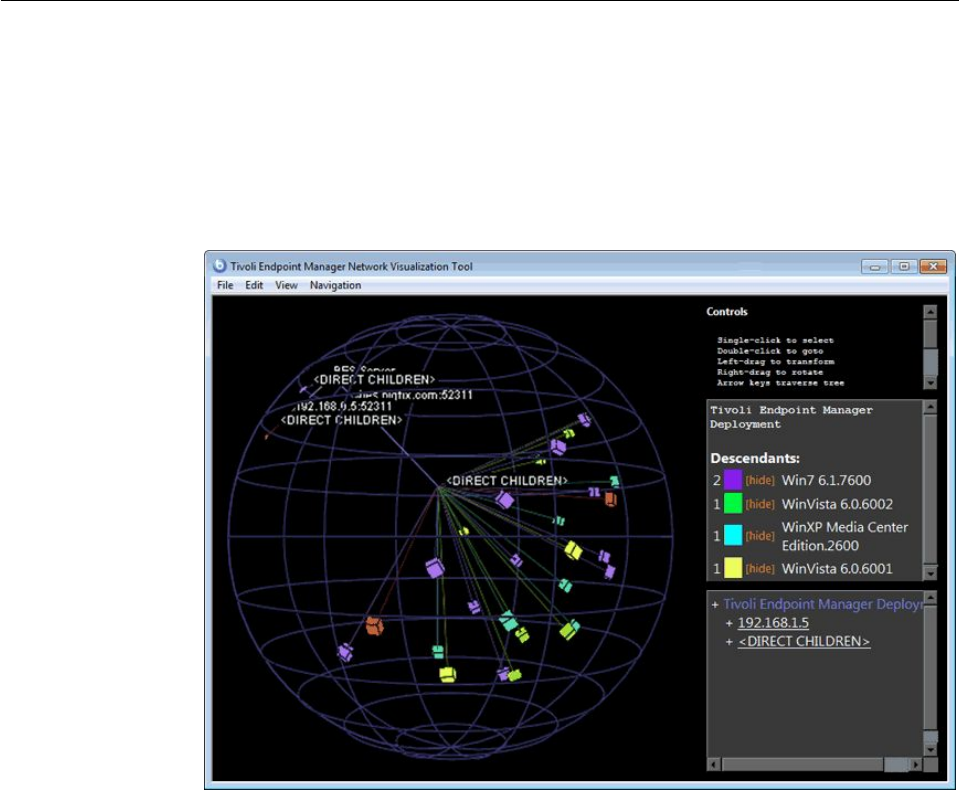
Task: Hide the Win7 6.1.7600 descendants
Action: [760, 480]
